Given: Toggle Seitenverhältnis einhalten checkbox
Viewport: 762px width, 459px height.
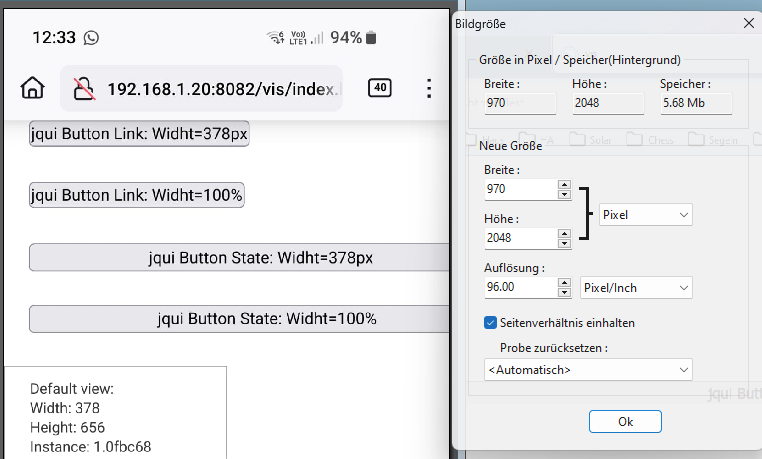Looking at the screenshot, I should click(490, 323).
